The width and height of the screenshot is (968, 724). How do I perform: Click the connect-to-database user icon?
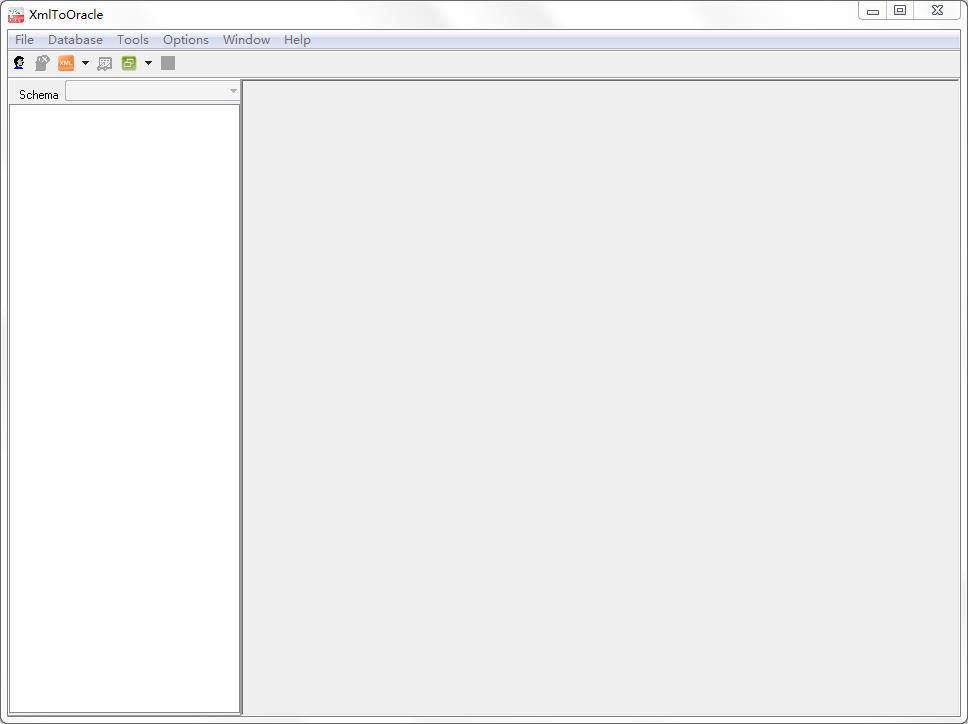click(x=19, y=63)
